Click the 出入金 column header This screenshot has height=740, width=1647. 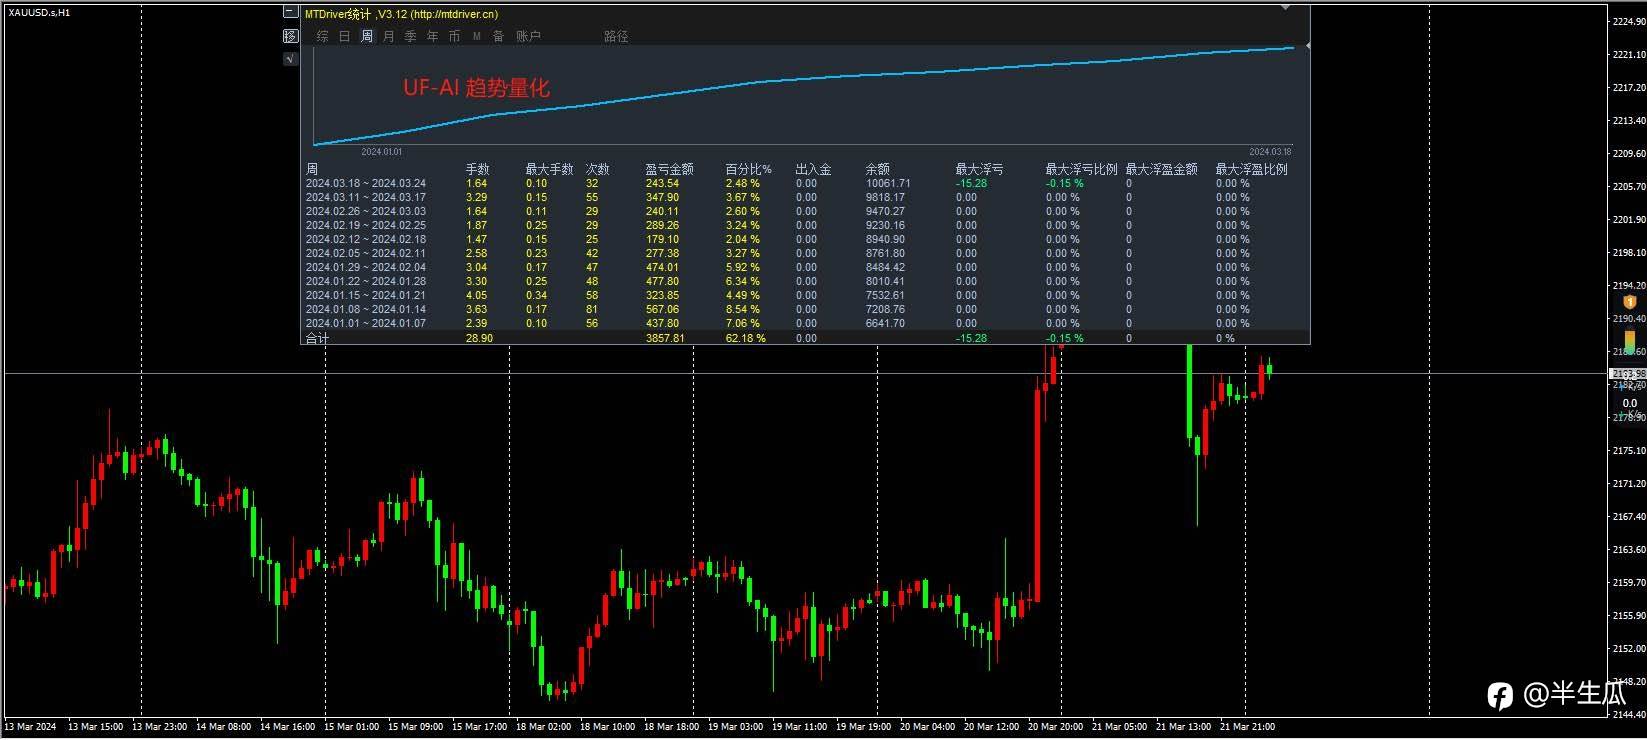point(813,169)
